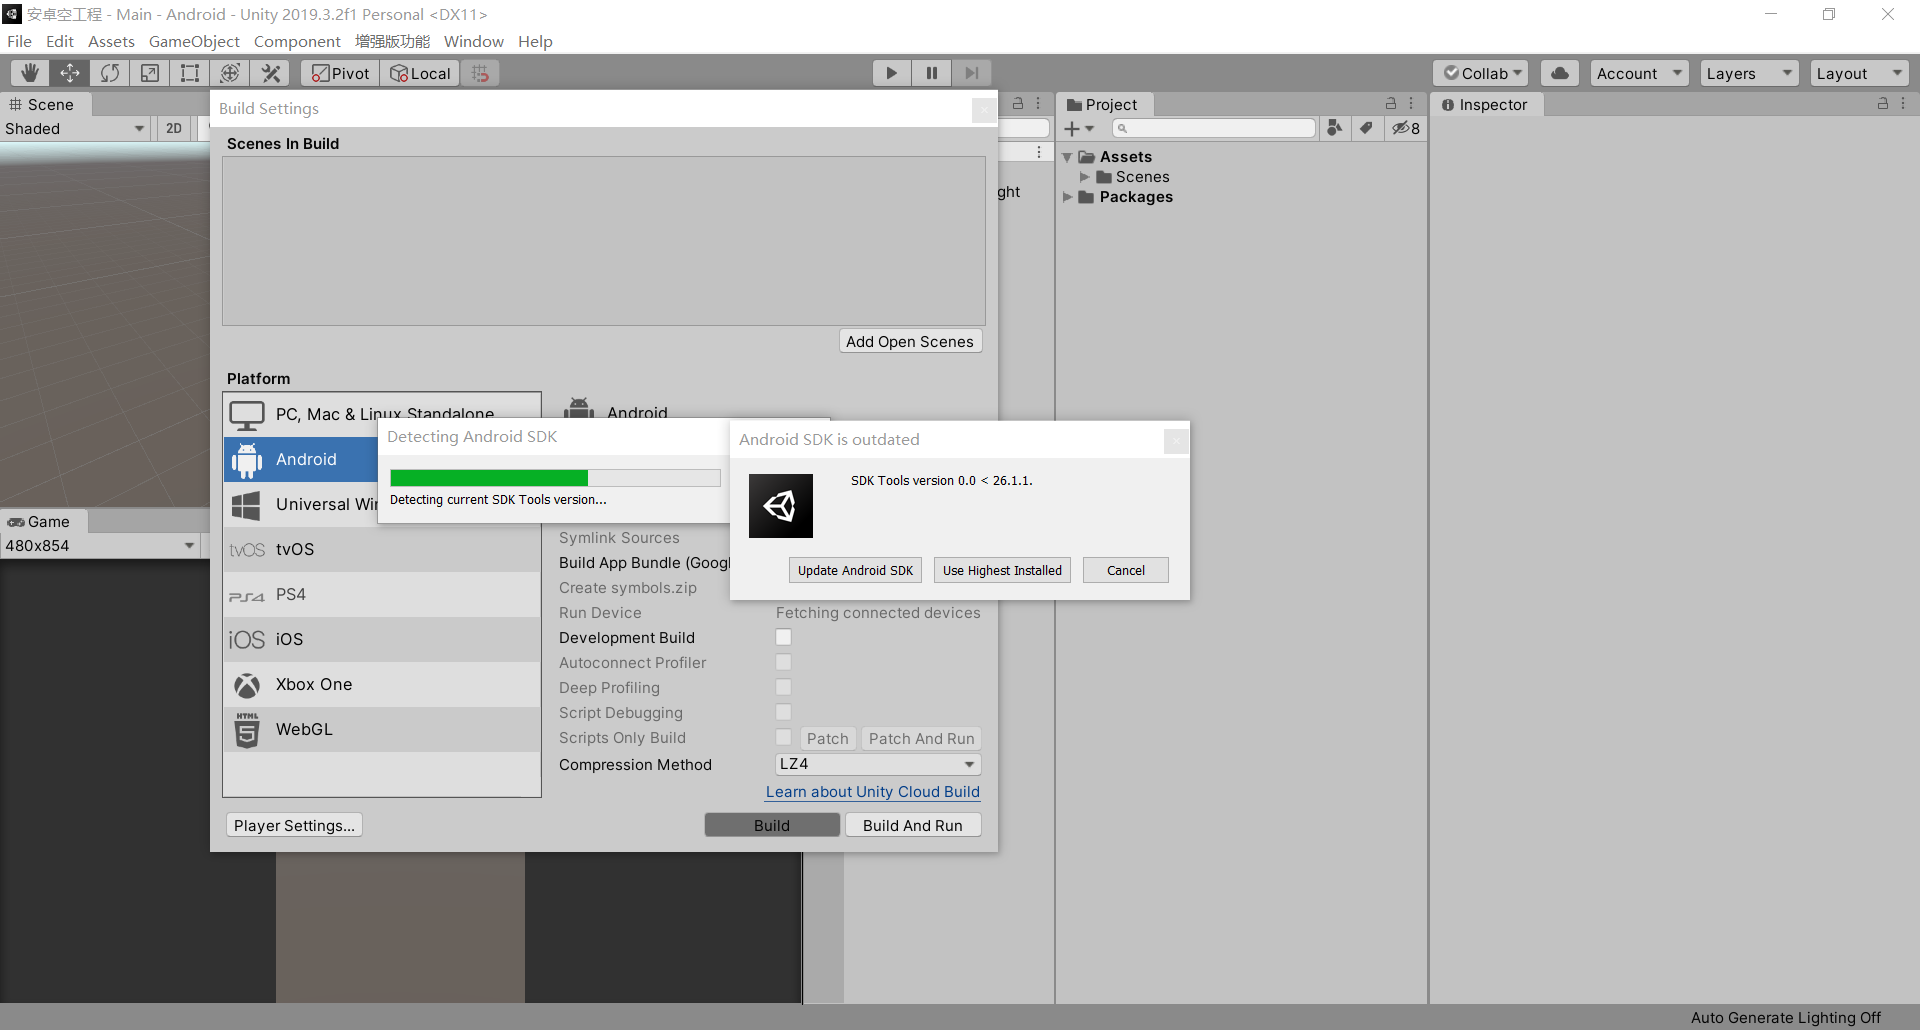Select the Rotate tool
This screenshot has width=1920, height=1030.
click(110, 73)
